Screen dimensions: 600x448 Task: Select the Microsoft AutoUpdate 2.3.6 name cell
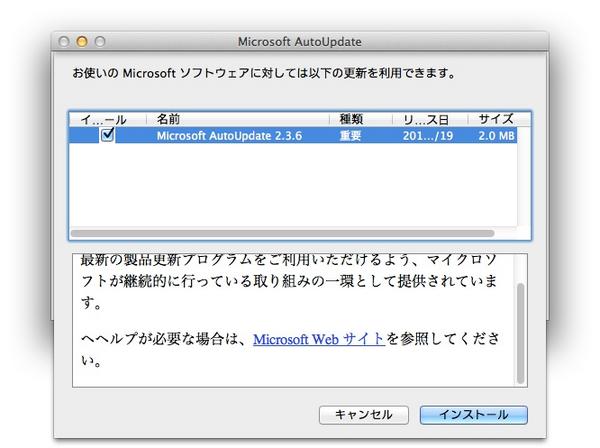click(x=229, y=136)
